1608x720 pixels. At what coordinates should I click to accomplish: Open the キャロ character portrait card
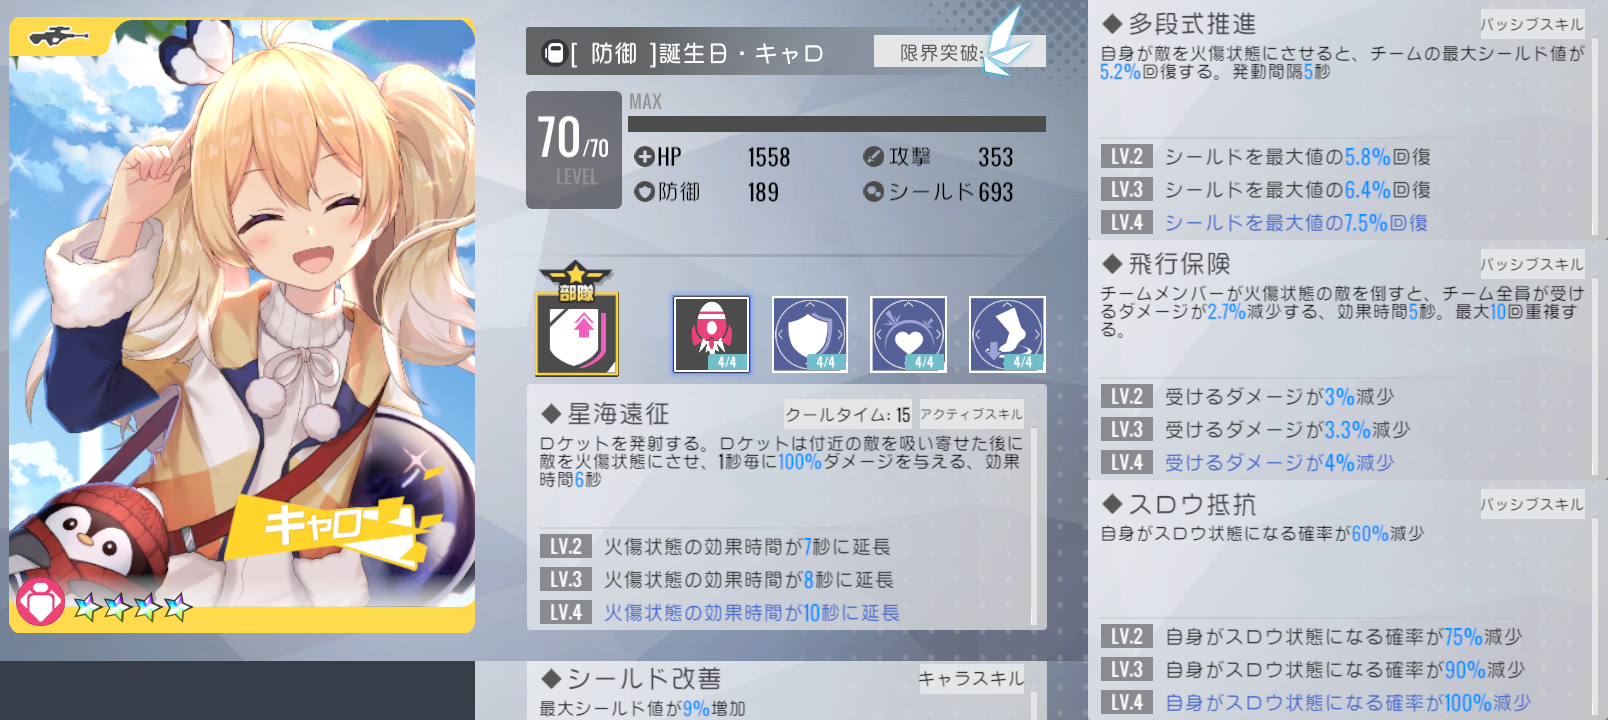coord(242,325)
